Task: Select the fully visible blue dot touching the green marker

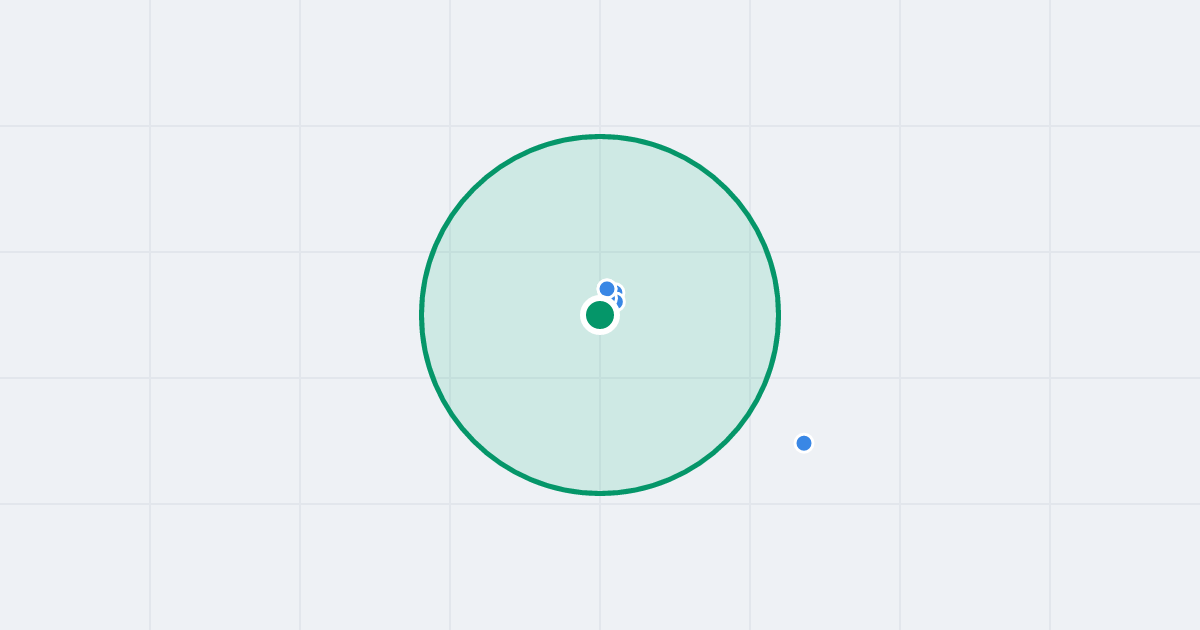Action: click(607, 289)
